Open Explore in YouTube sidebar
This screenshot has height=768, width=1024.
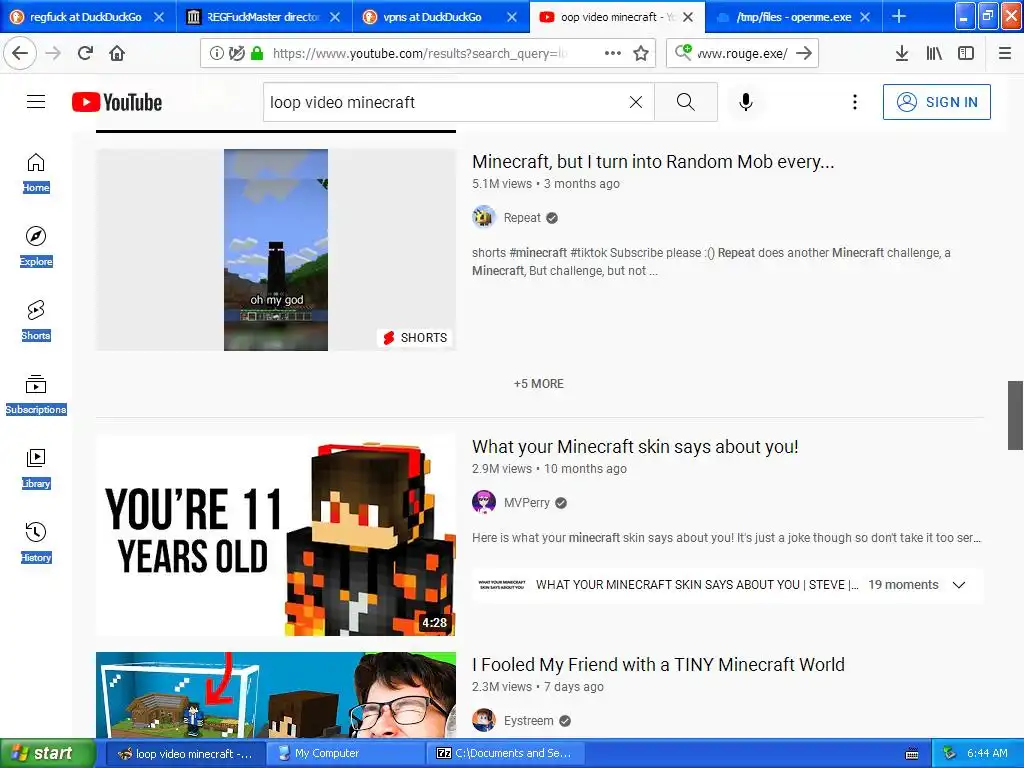point(36,247)
